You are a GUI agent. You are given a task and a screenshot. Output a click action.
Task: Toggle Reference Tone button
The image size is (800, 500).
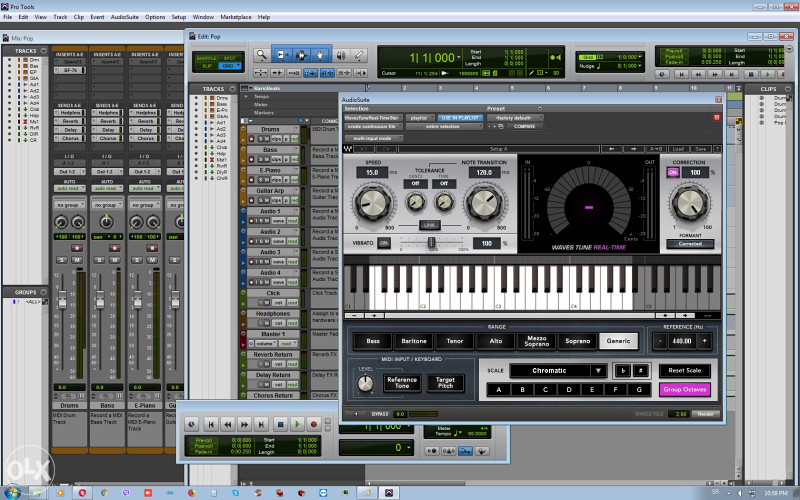402,383
